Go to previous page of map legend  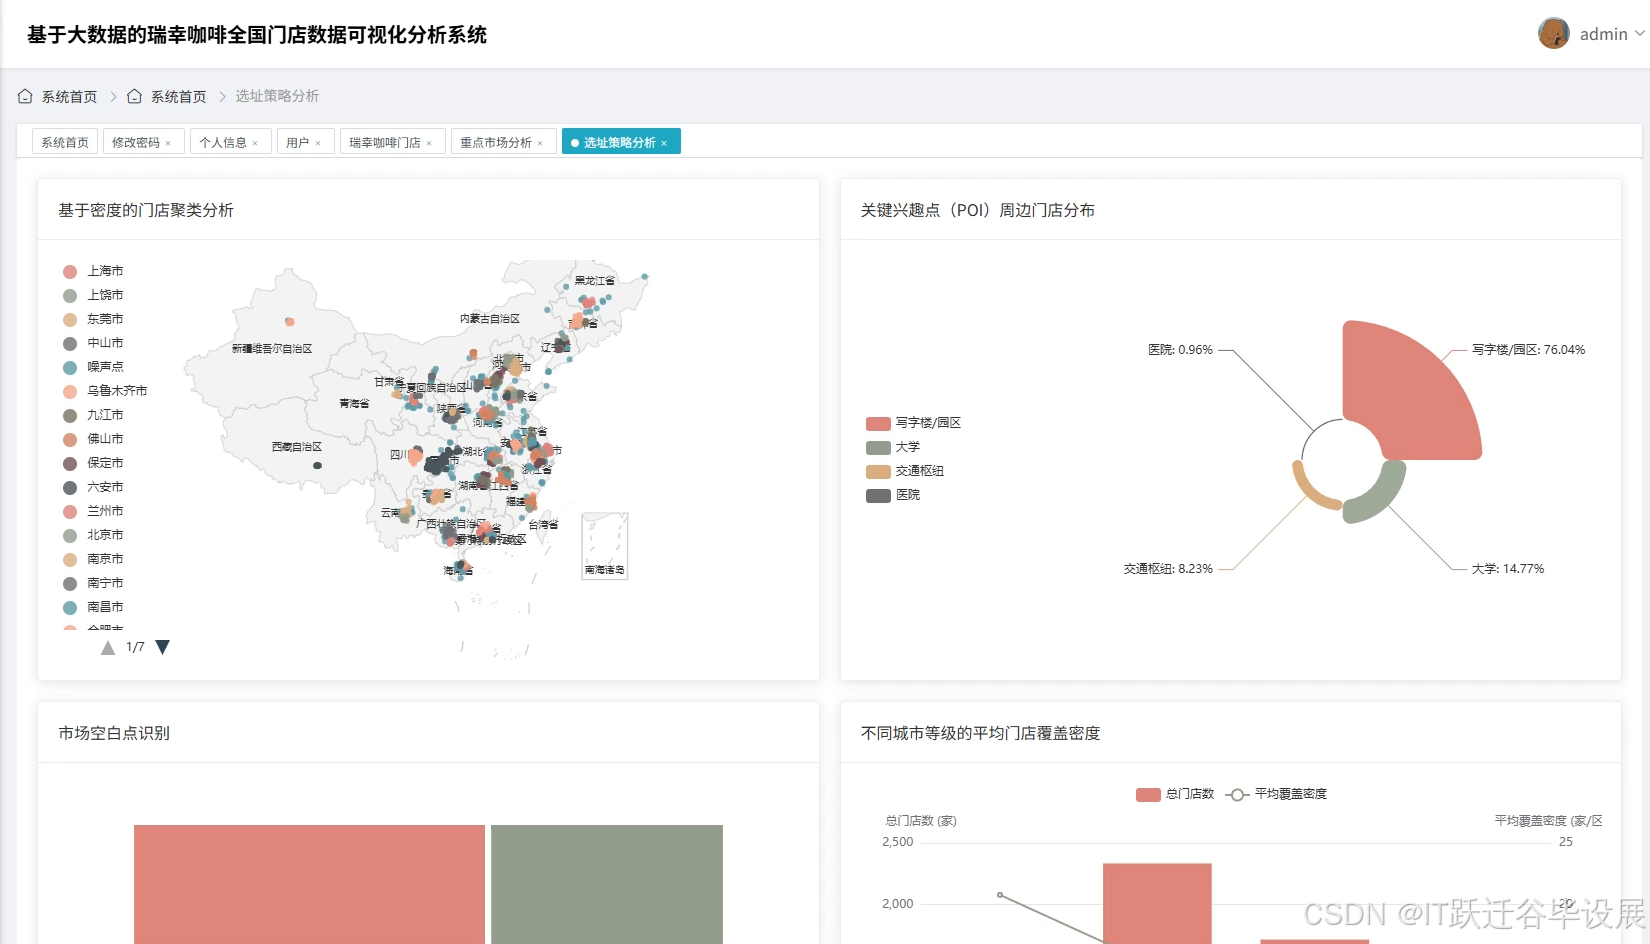108,647
